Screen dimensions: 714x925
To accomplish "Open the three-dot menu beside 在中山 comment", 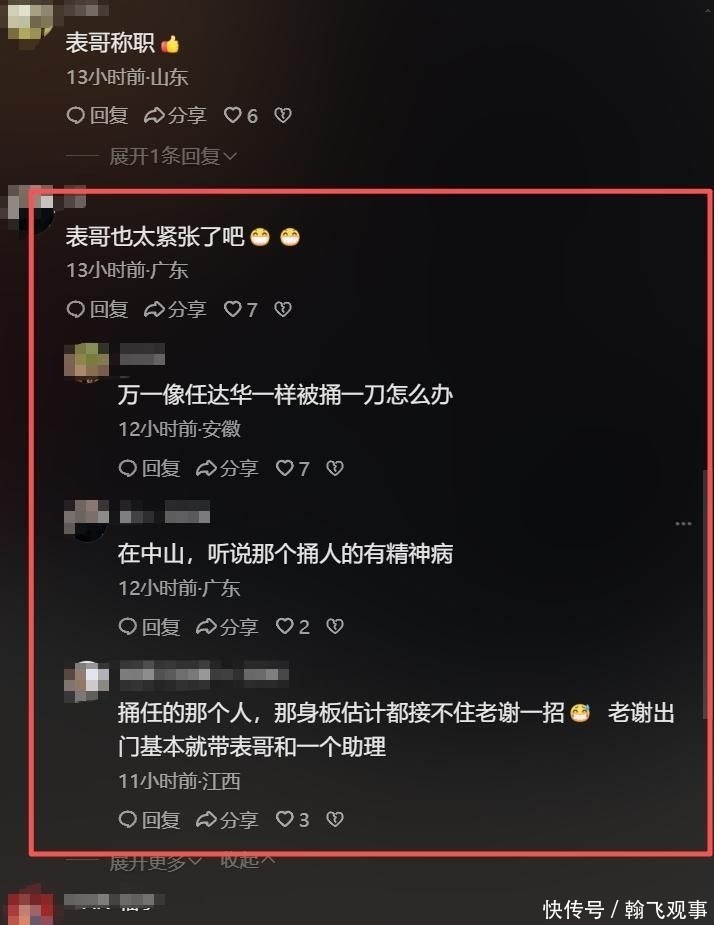I will click(683, 524).
